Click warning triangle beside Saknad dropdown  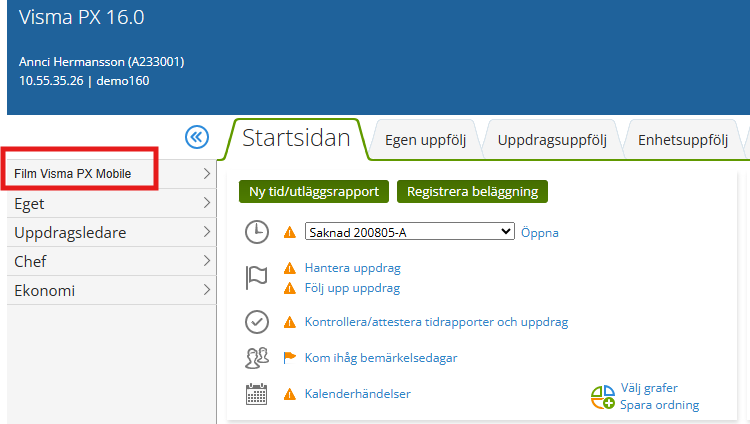290,233
